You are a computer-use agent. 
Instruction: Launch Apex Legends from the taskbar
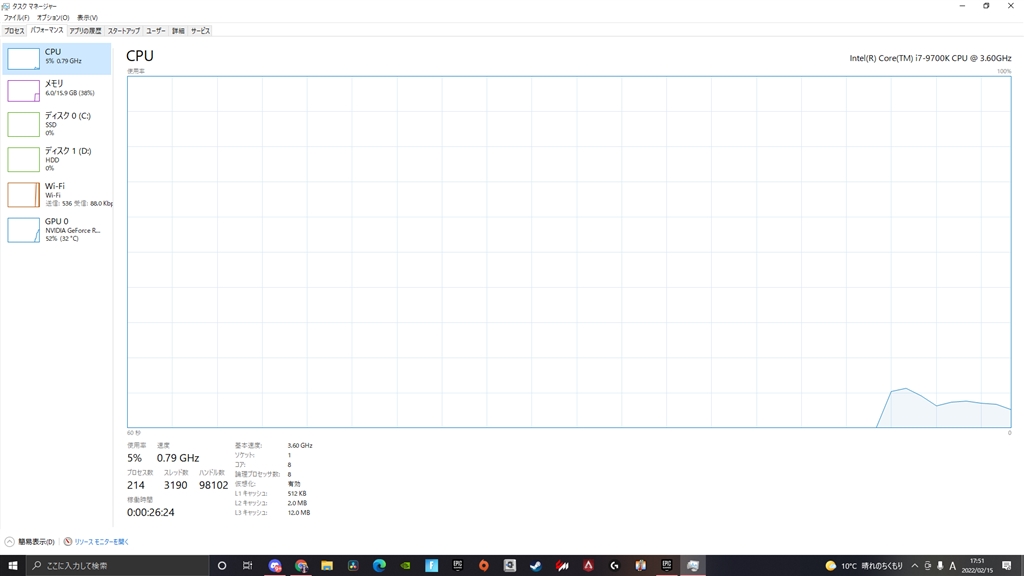pos(588,566)
